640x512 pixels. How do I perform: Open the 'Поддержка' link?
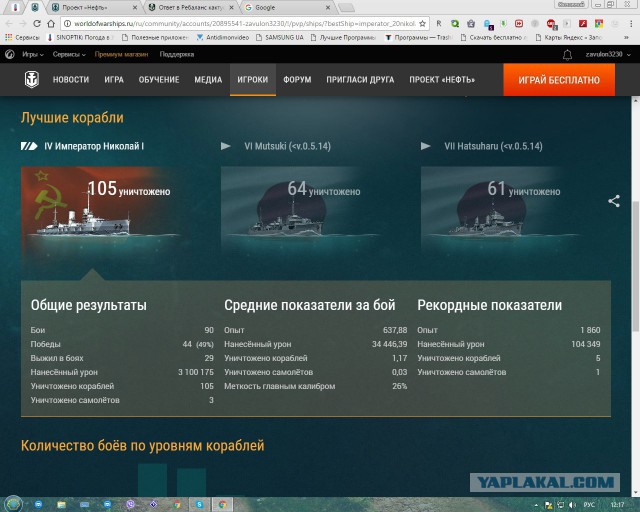[177, 54]
